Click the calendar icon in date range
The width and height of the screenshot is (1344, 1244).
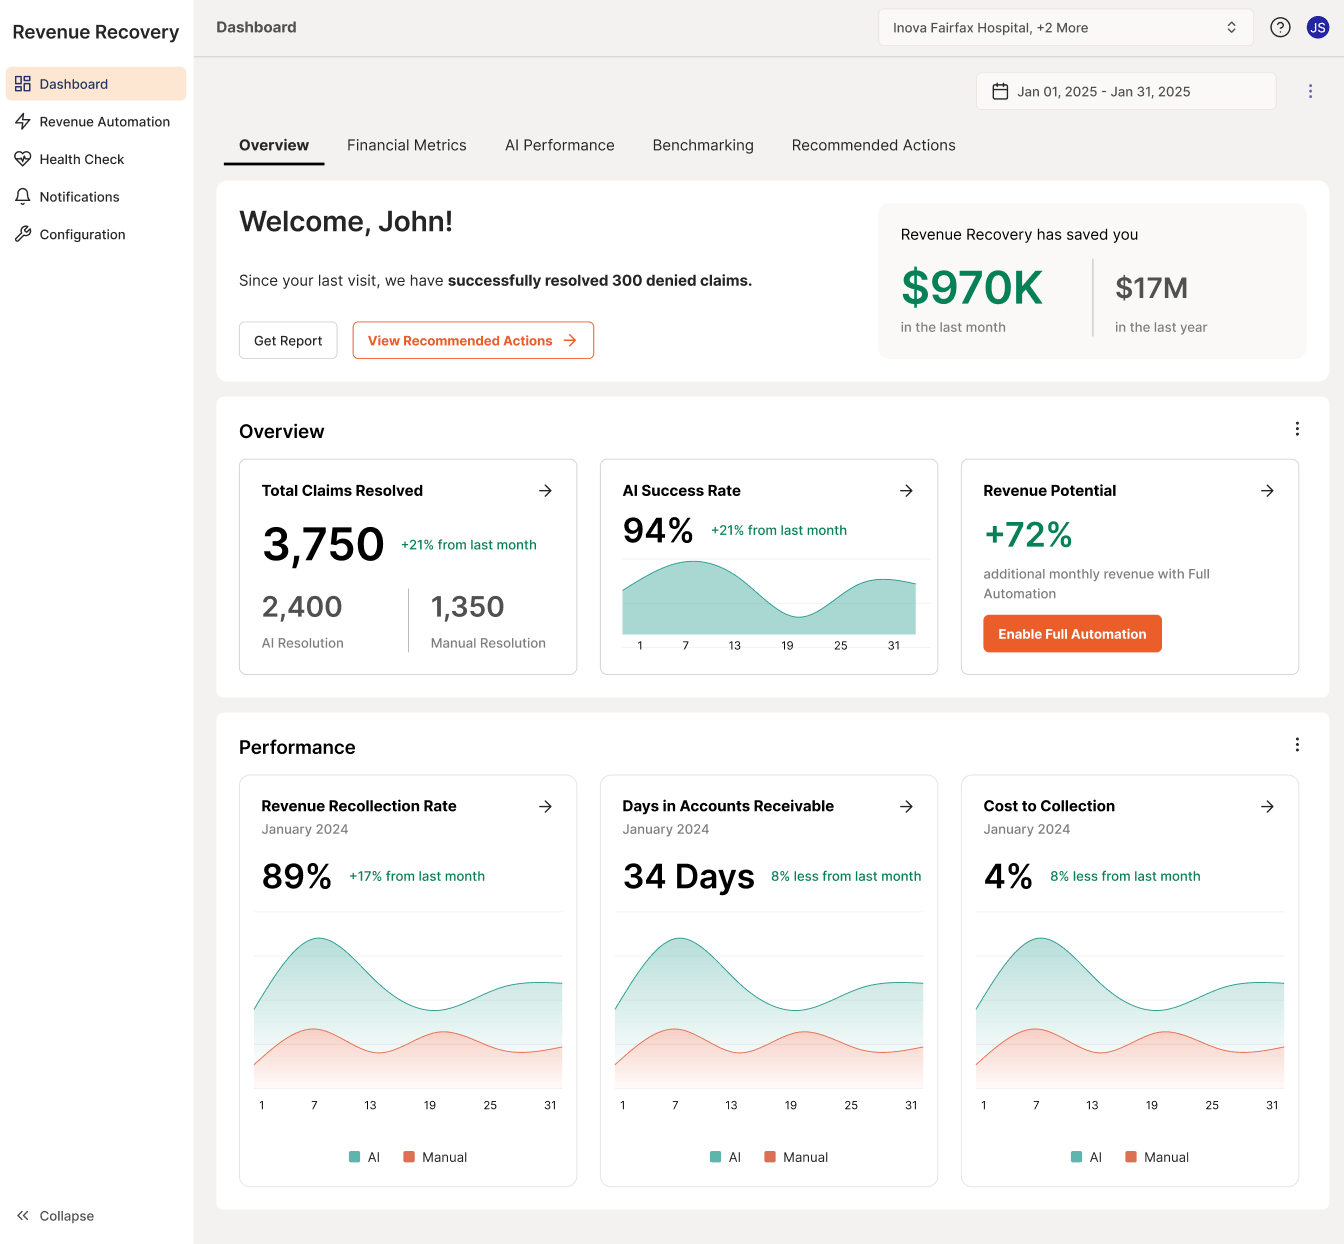tap(1000, 92)
